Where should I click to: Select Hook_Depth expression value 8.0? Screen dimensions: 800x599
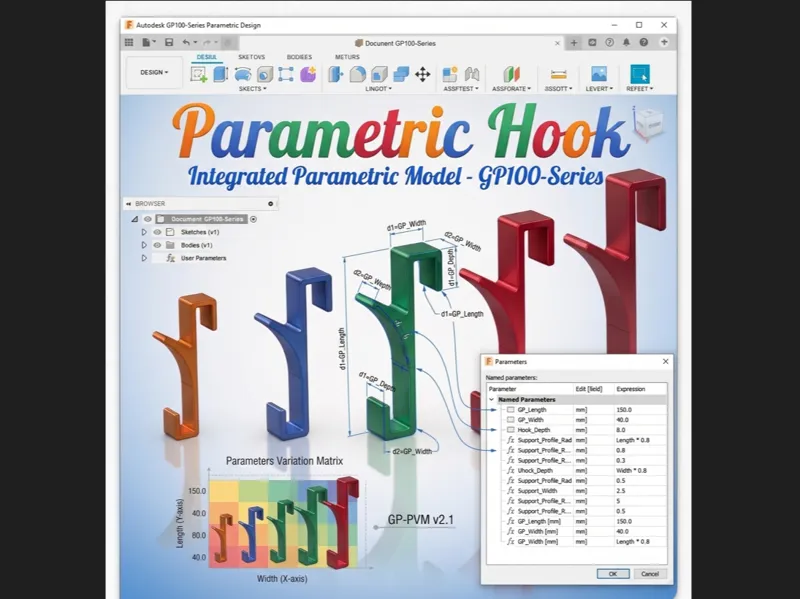click(621, 430)
